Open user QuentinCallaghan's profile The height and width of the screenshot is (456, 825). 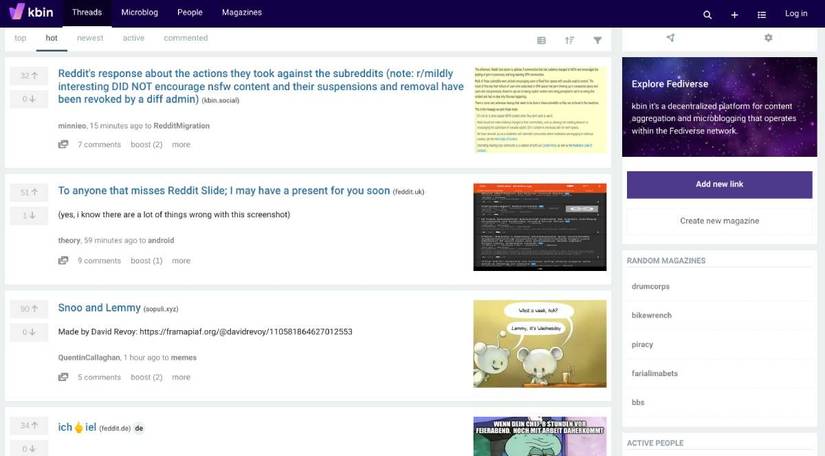[x=89, y=358]
